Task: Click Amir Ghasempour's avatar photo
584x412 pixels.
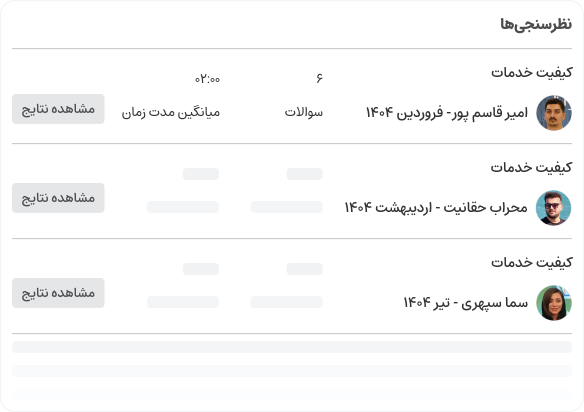Action: 554,112
